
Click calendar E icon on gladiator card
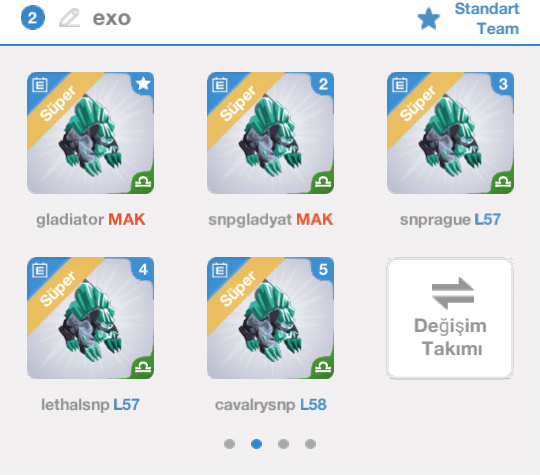[x=40, y=84]
